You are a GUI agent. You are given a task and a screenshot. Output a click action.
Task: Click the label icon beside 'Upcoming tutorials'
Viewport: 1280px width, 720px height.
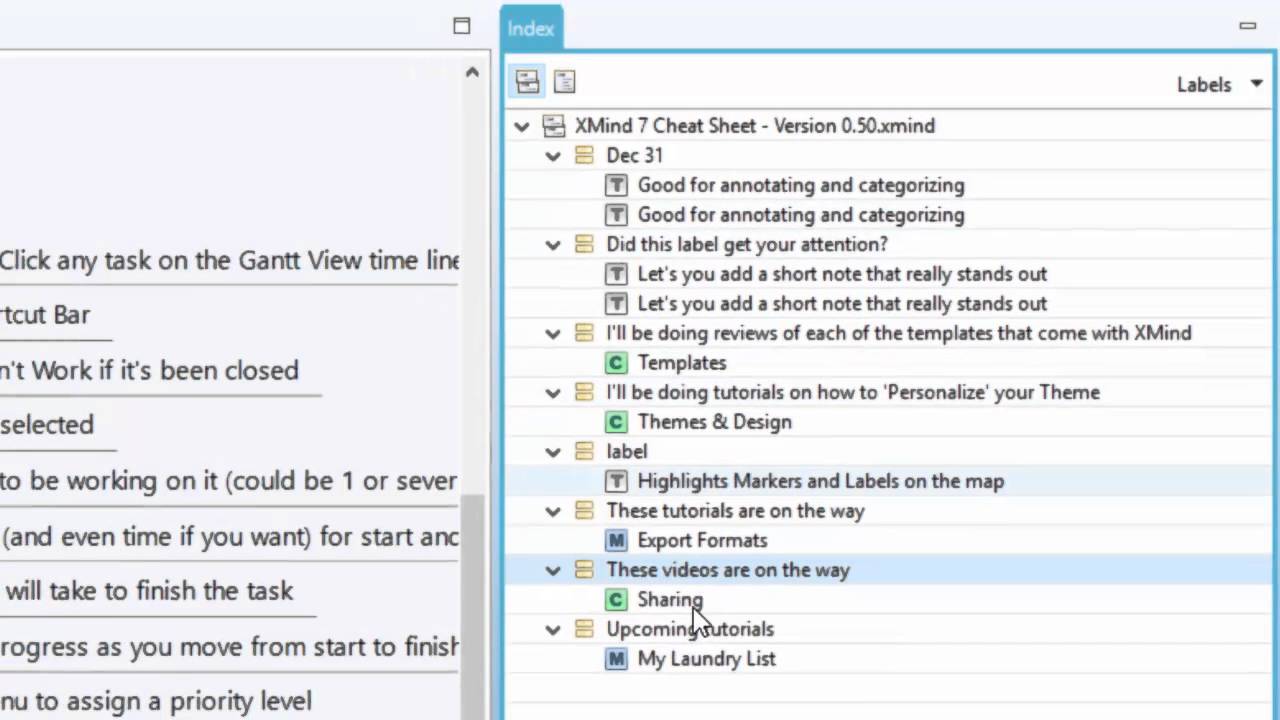584,629
